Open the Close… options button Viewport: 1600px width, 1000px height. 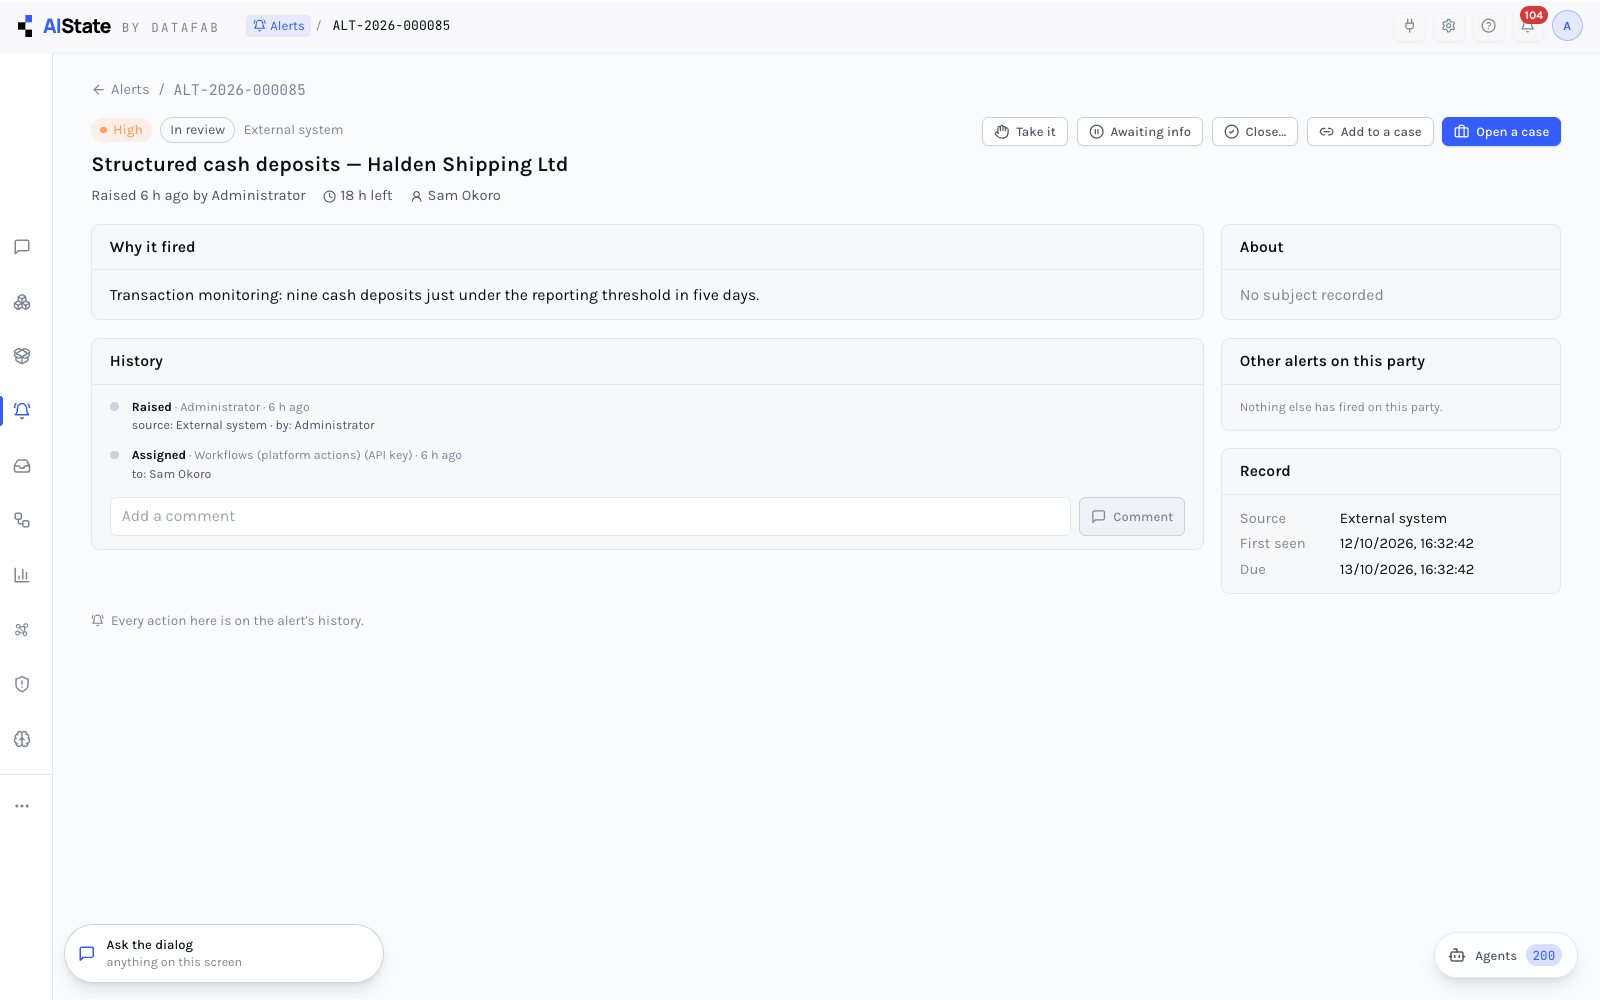pos(1255,132)
